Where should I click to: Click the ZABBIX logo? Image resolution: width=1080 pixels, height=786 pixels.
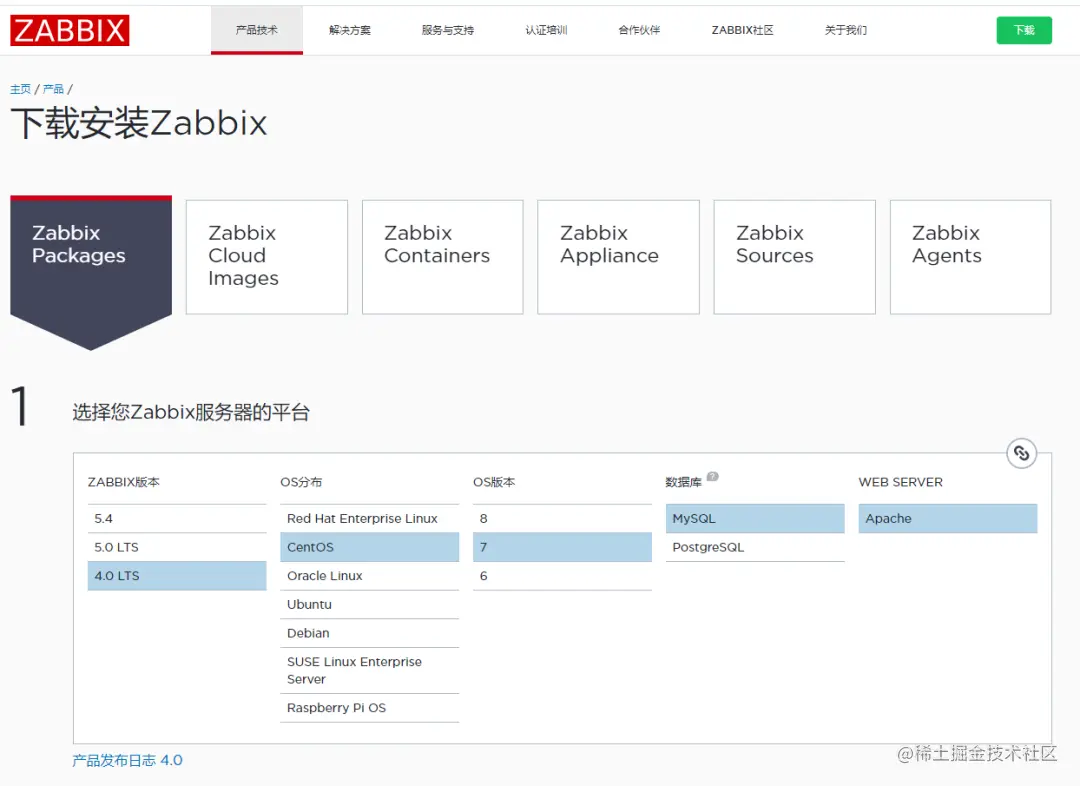[x=70, y=30]
